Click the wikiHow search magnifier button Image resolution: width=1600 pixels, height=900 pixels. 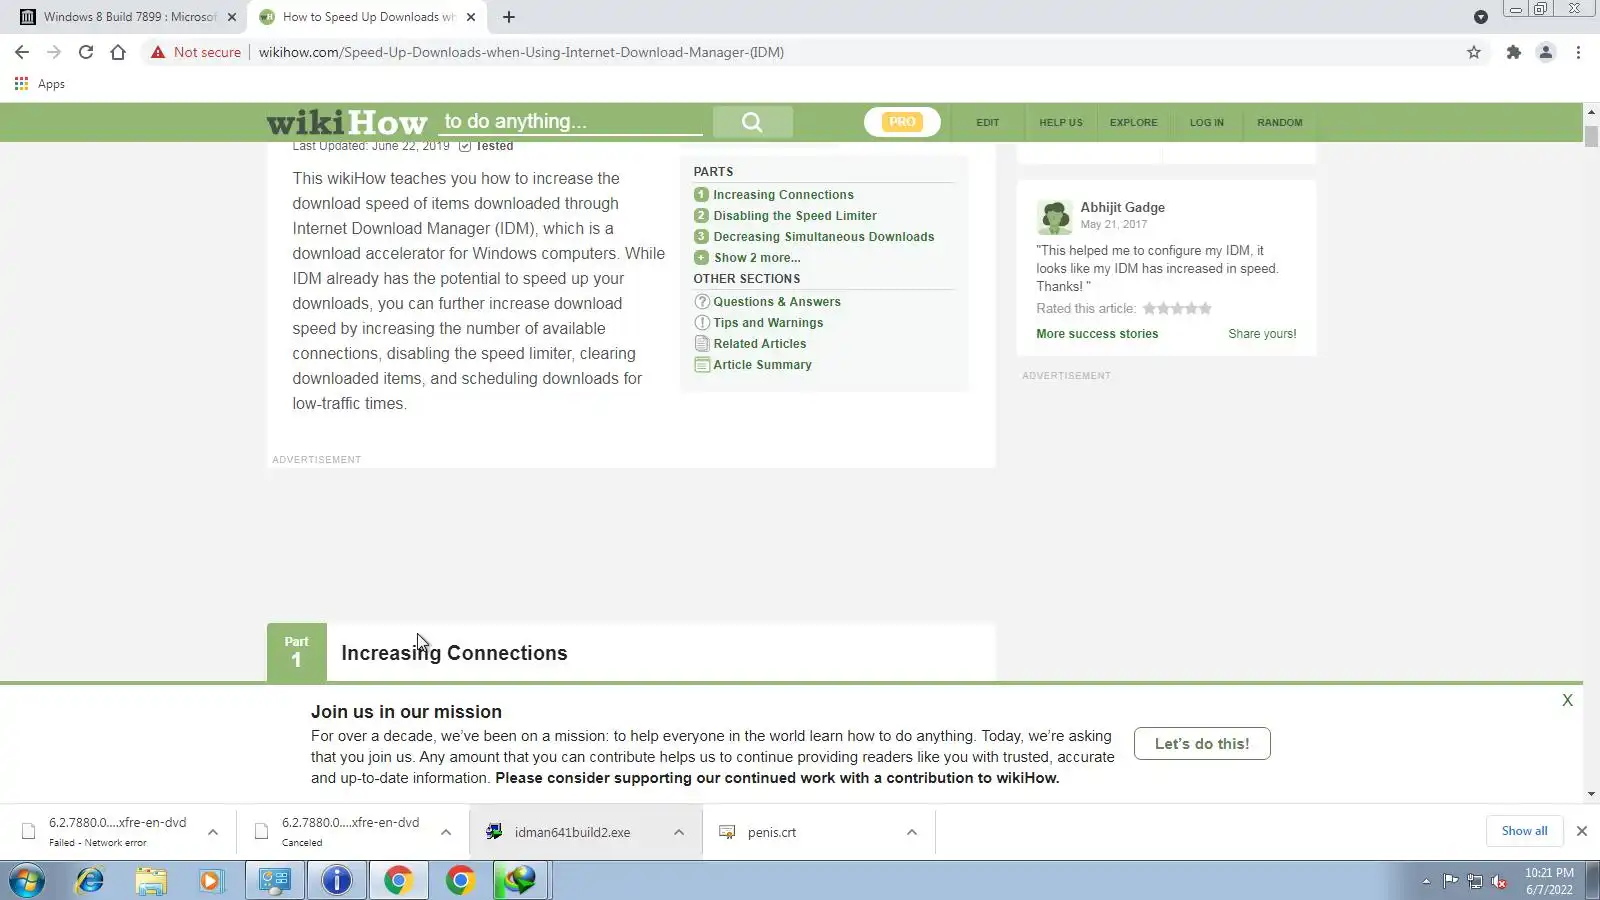click(x=752, y=122)
